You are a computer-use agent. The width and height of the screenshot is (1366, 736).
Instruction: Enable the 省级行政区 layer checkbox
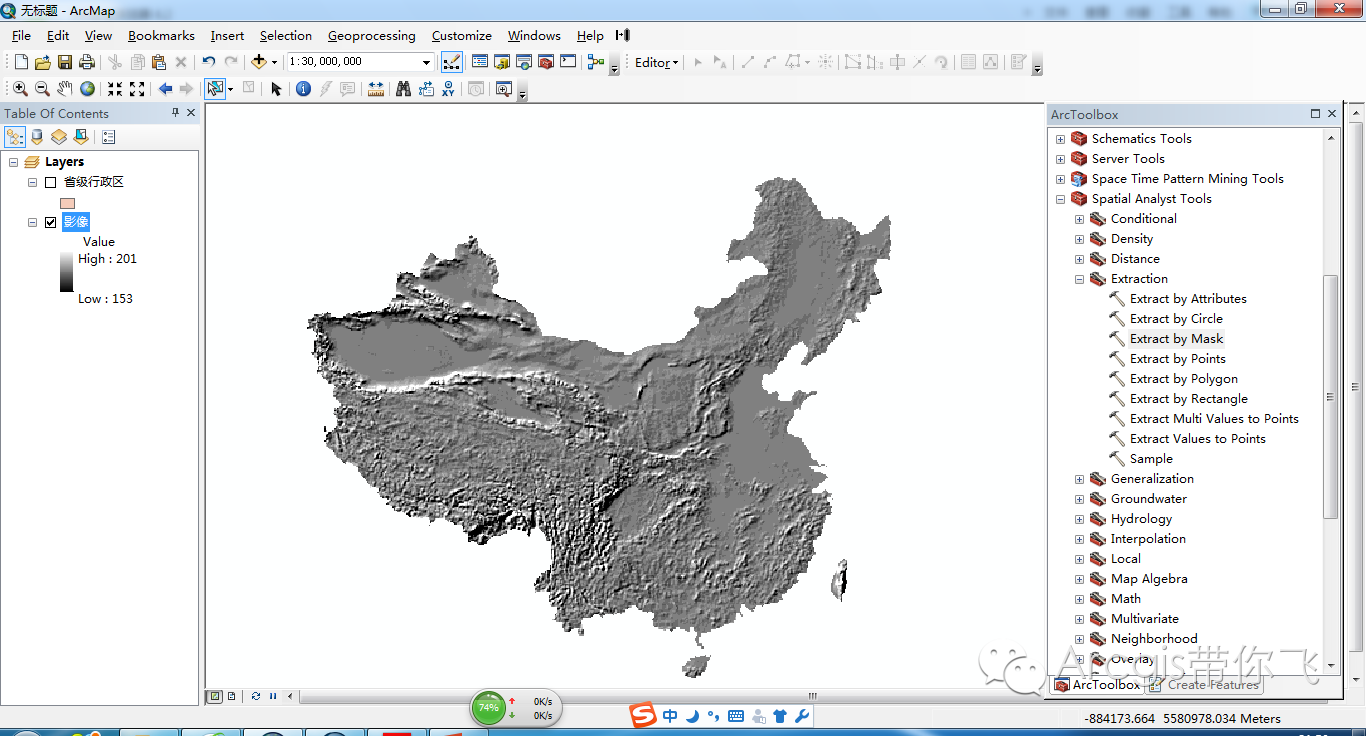(50, 182)
